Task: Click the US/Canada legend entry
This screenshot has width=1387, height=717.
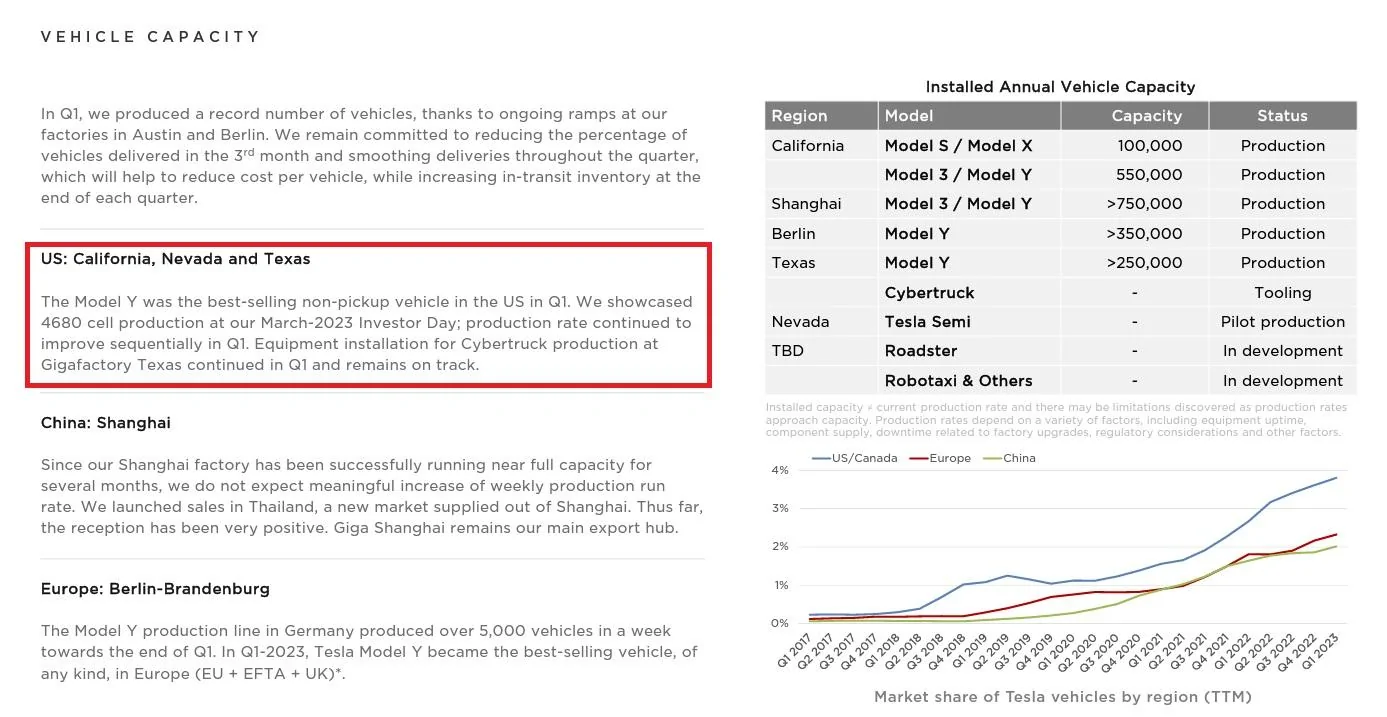Action: 854,458
